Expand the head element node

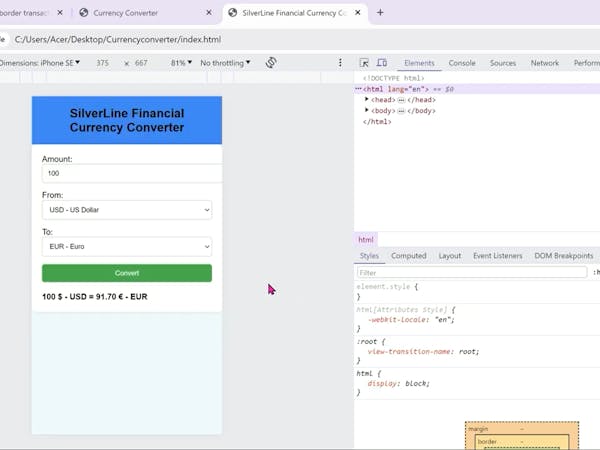pos(367,99)
